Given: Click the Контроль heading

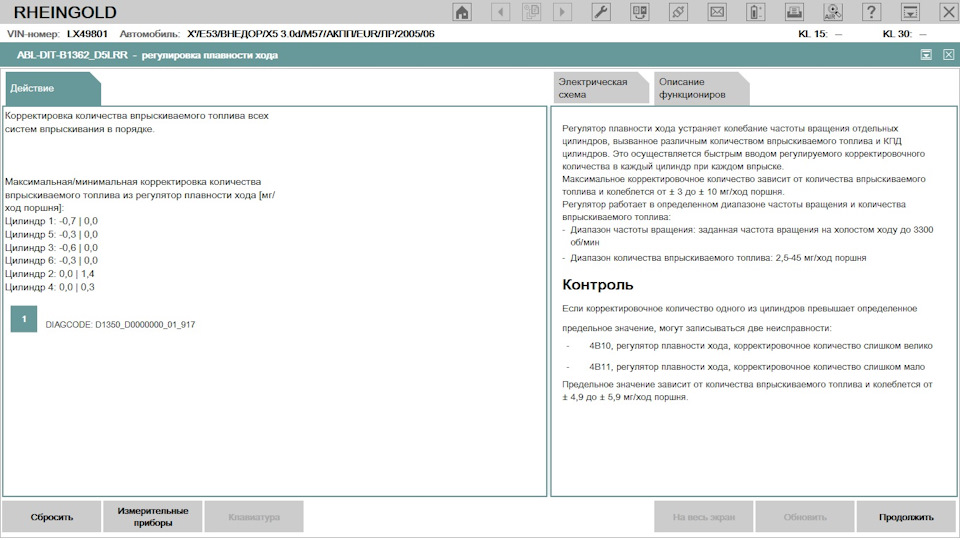Looking at the screenshot, I should pos(598,285).
